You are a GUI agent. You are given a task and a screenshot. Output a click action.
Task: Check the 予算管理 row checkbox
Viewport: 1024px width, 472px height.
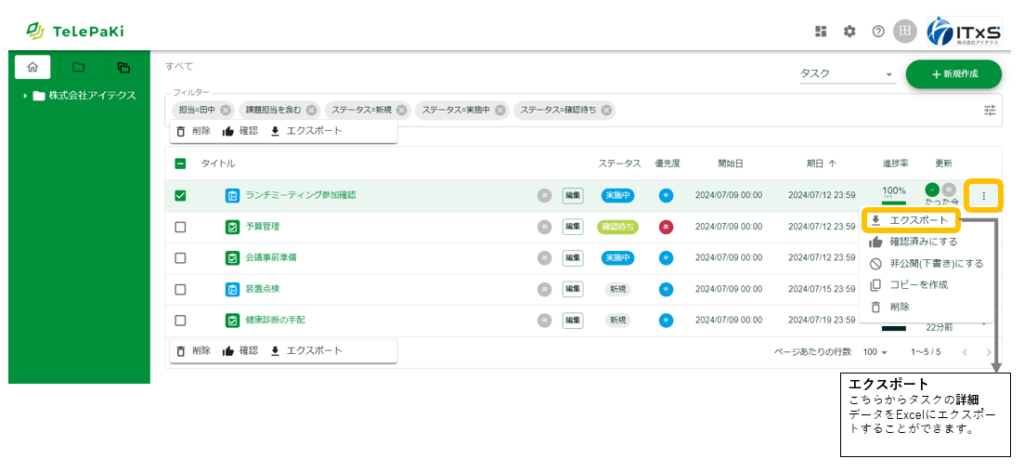(x=180, y=227)
